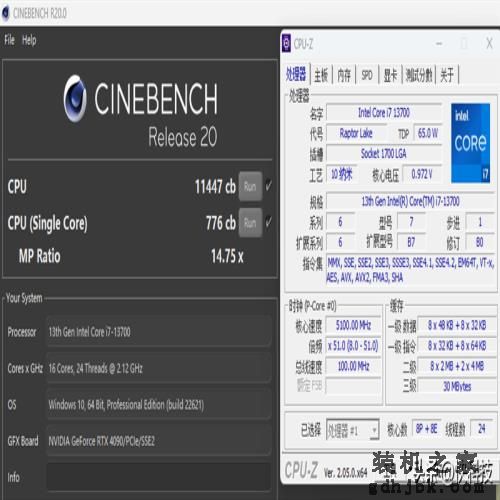The image size is (500, 500).
Task: Click the '10 纳米' process technology value
Action: 342,174
